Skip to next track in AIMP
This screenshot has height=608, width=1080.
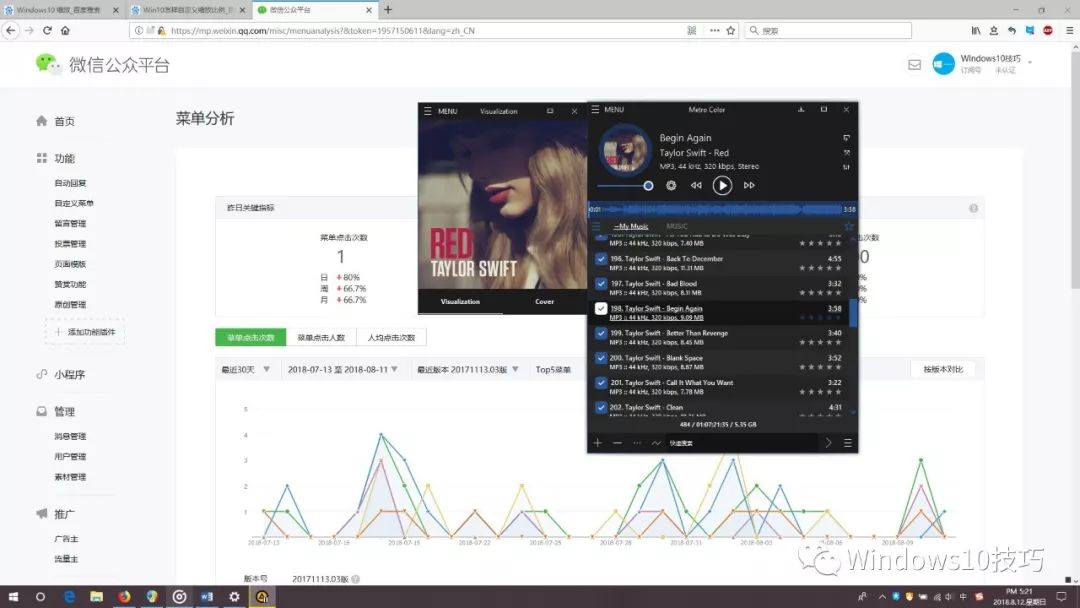(x=749, y=185)
